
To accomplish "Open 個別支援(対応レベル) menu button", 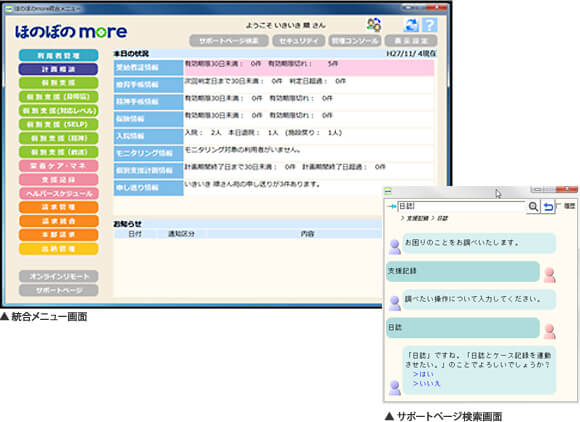I will 58,110.
